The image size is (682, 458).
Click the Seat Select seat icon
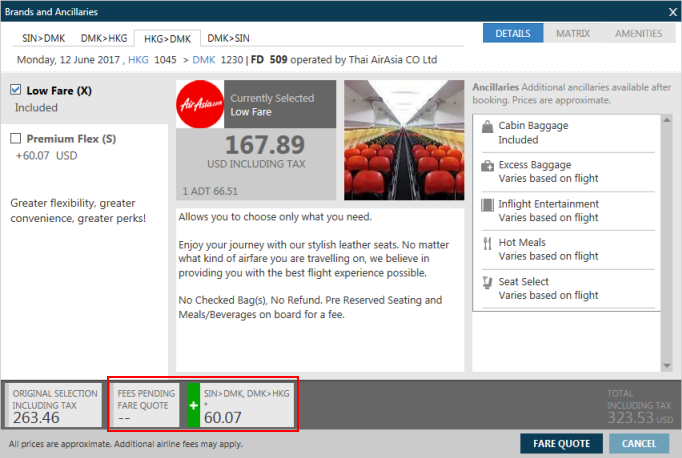(486, 283)
